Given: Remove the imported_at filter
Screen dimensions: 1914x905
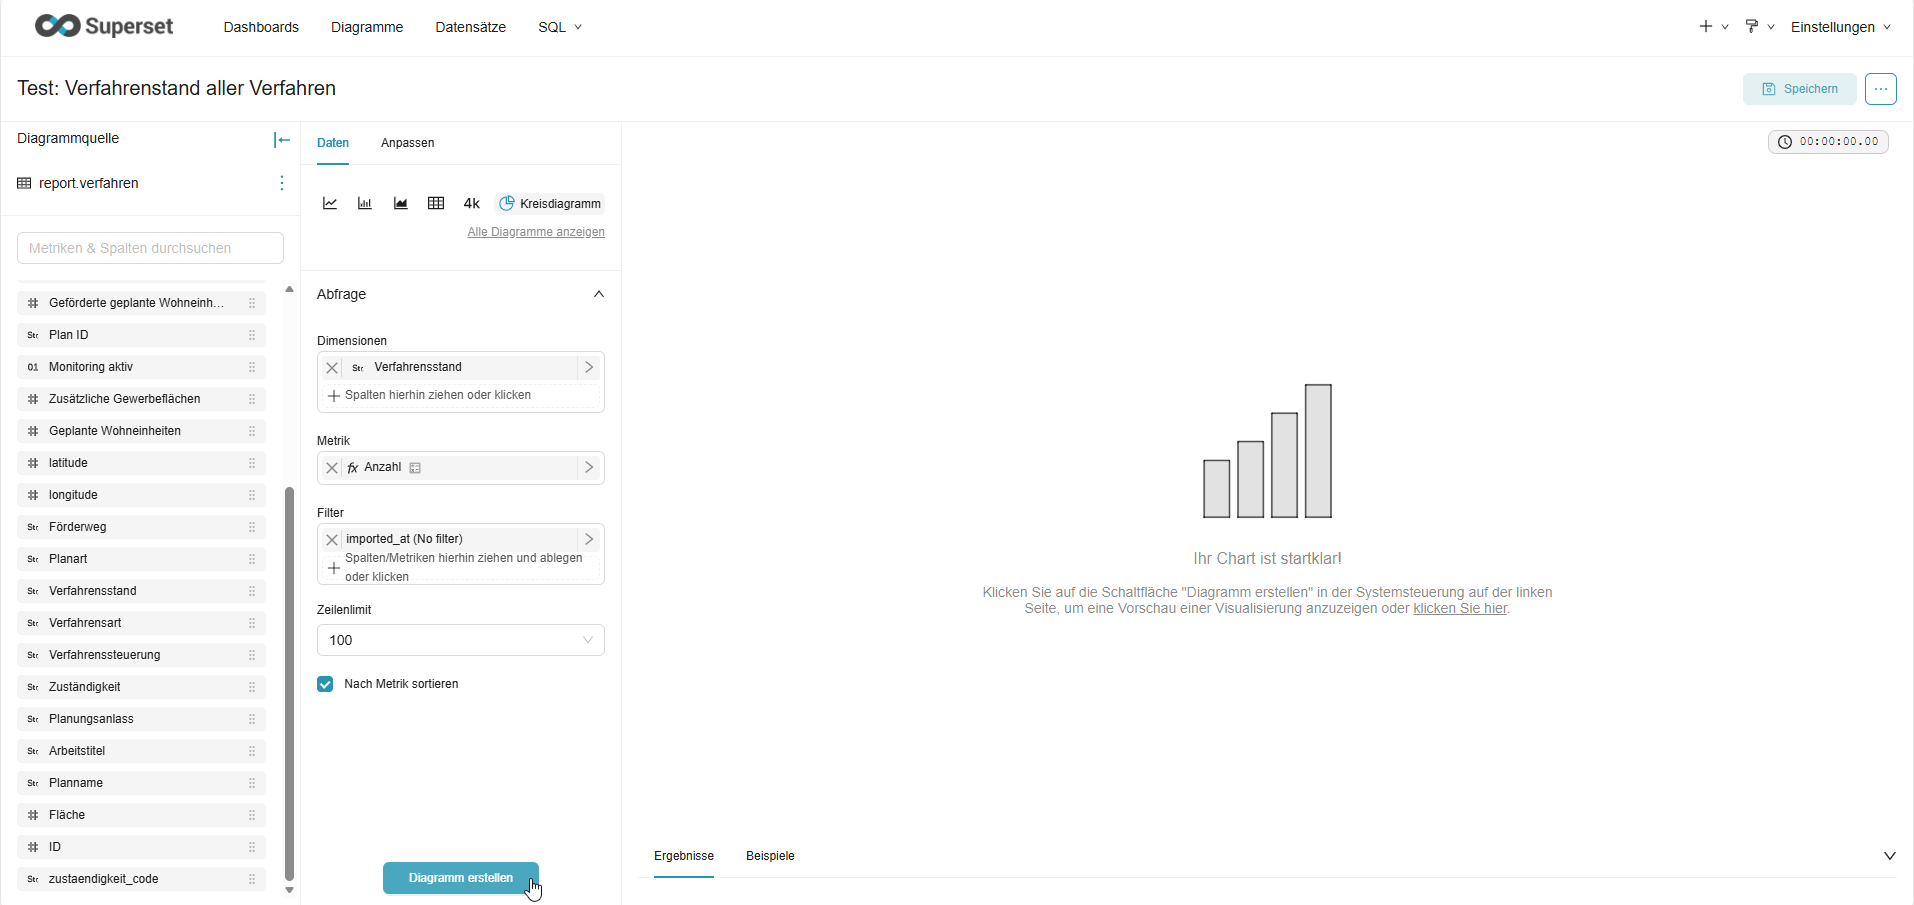Looking at the screenshot, I should [x=332, y=540].
